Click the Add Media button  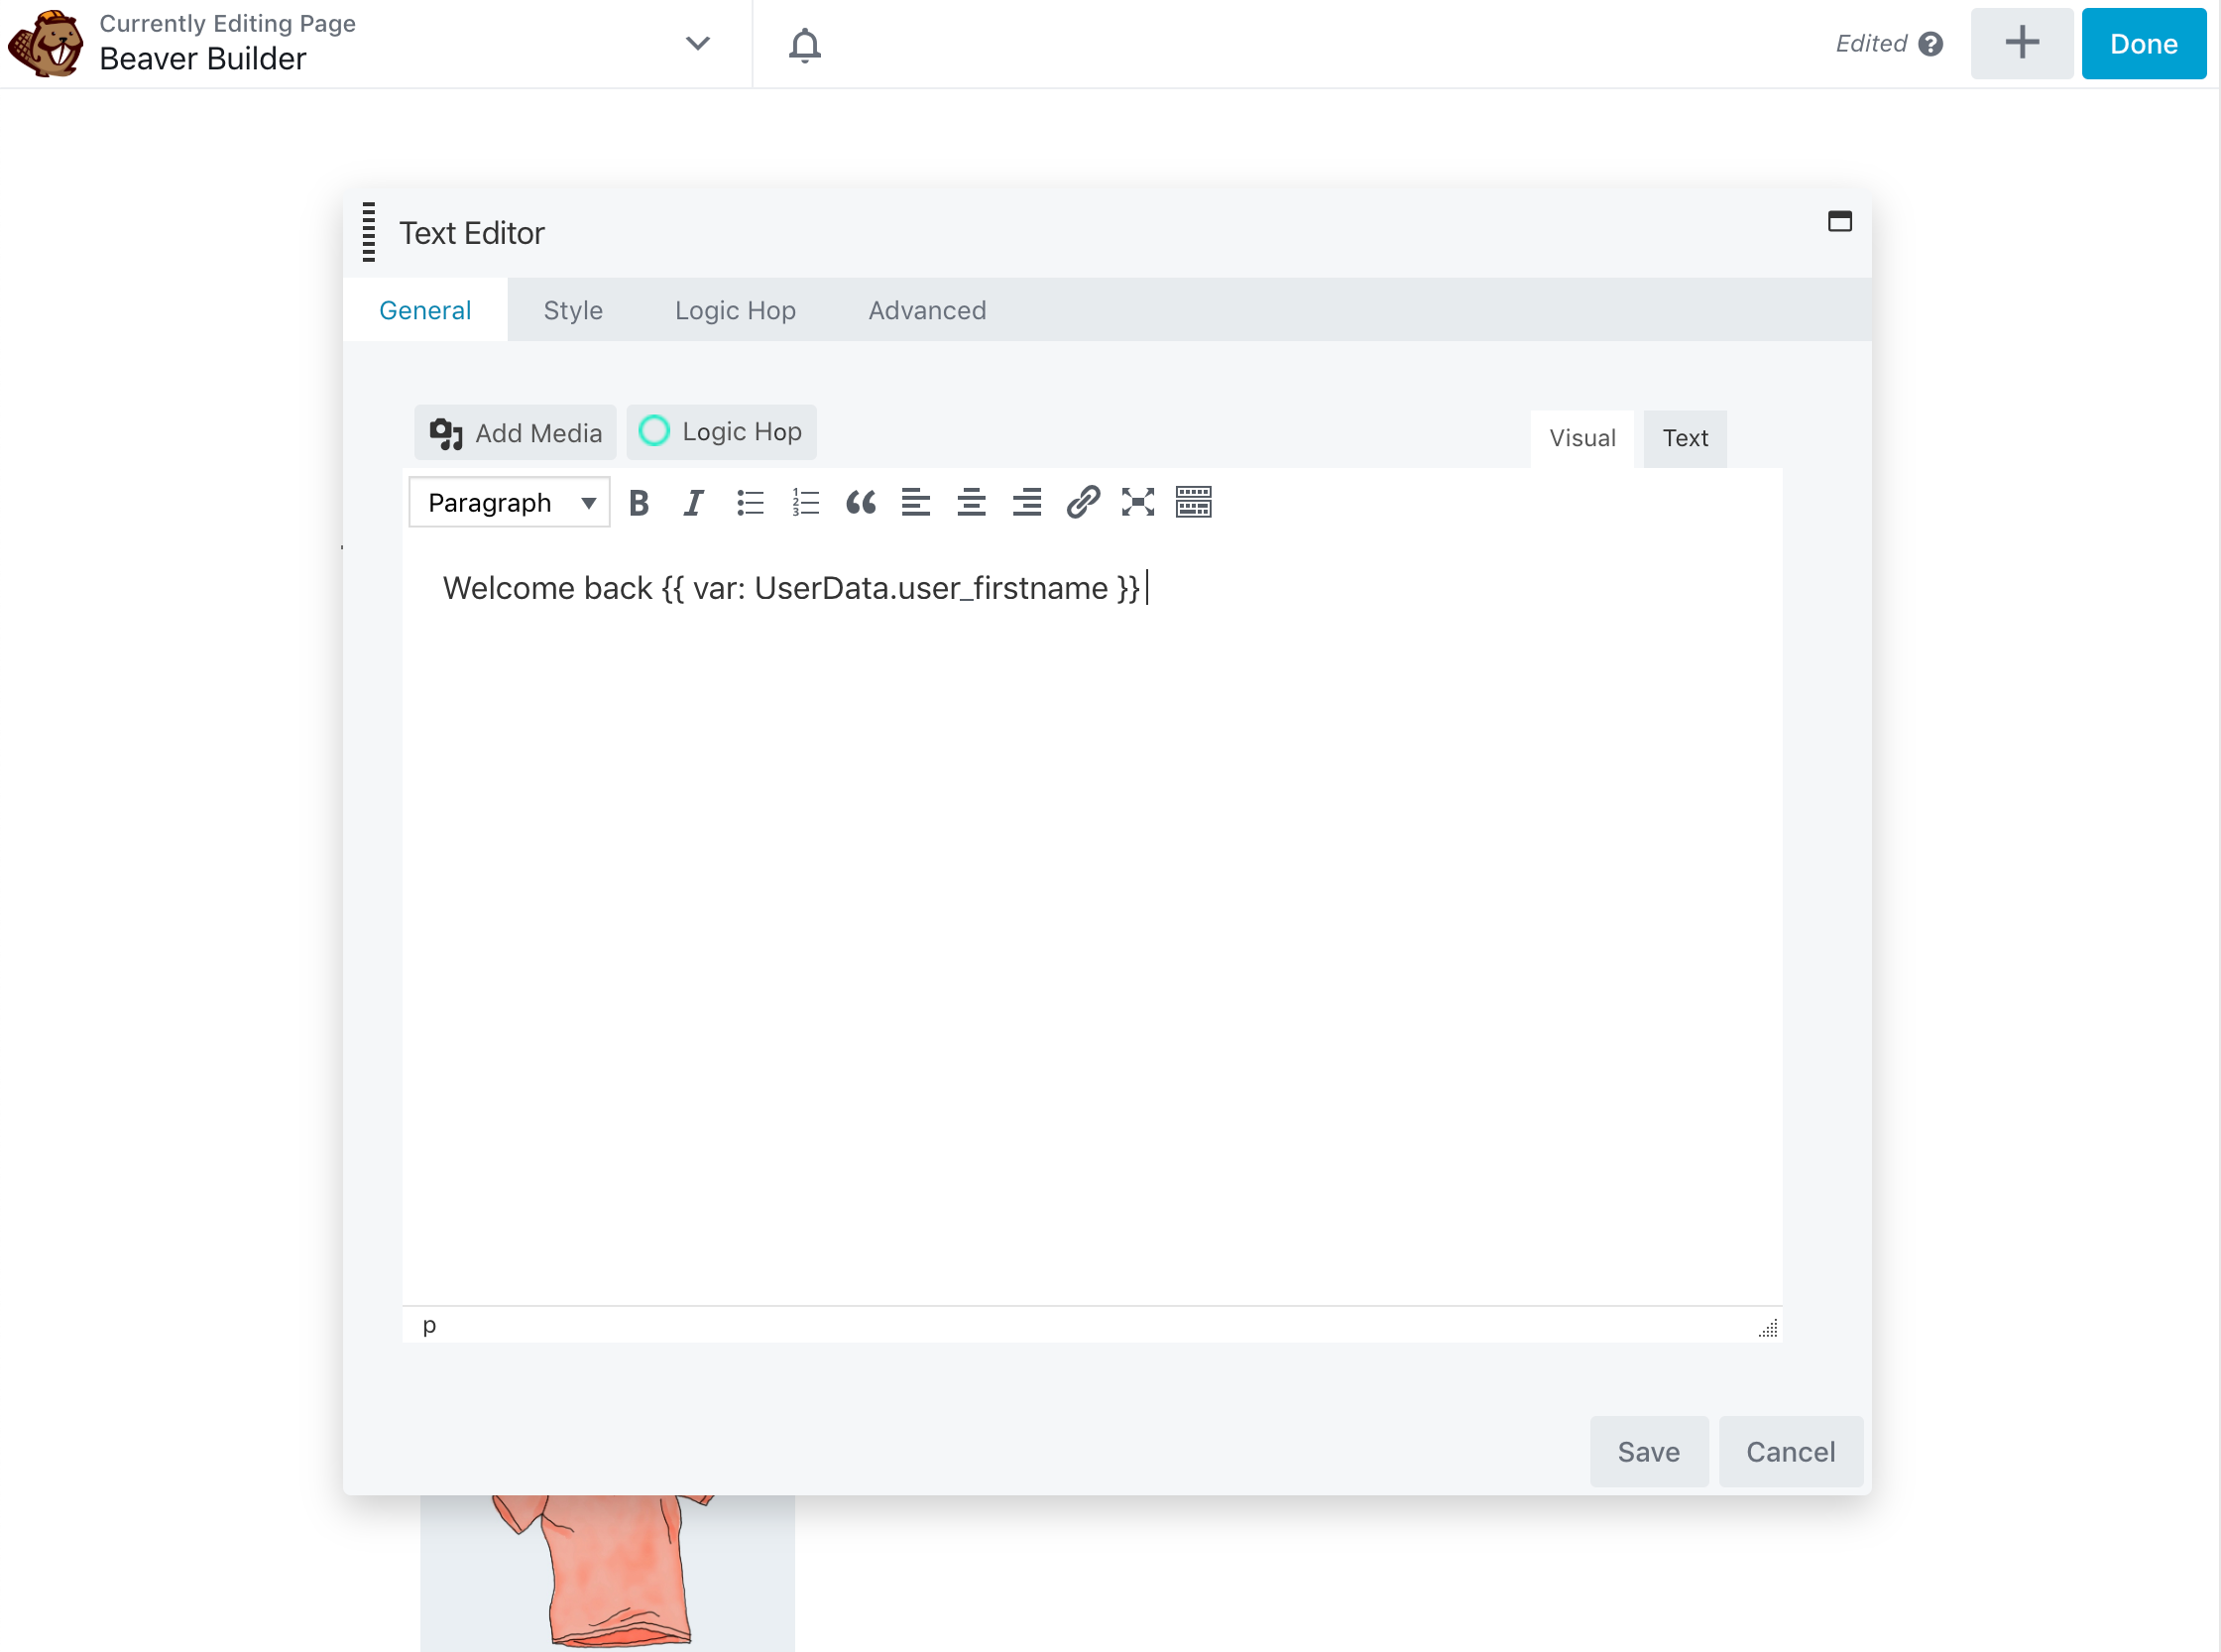pos(515,432)
